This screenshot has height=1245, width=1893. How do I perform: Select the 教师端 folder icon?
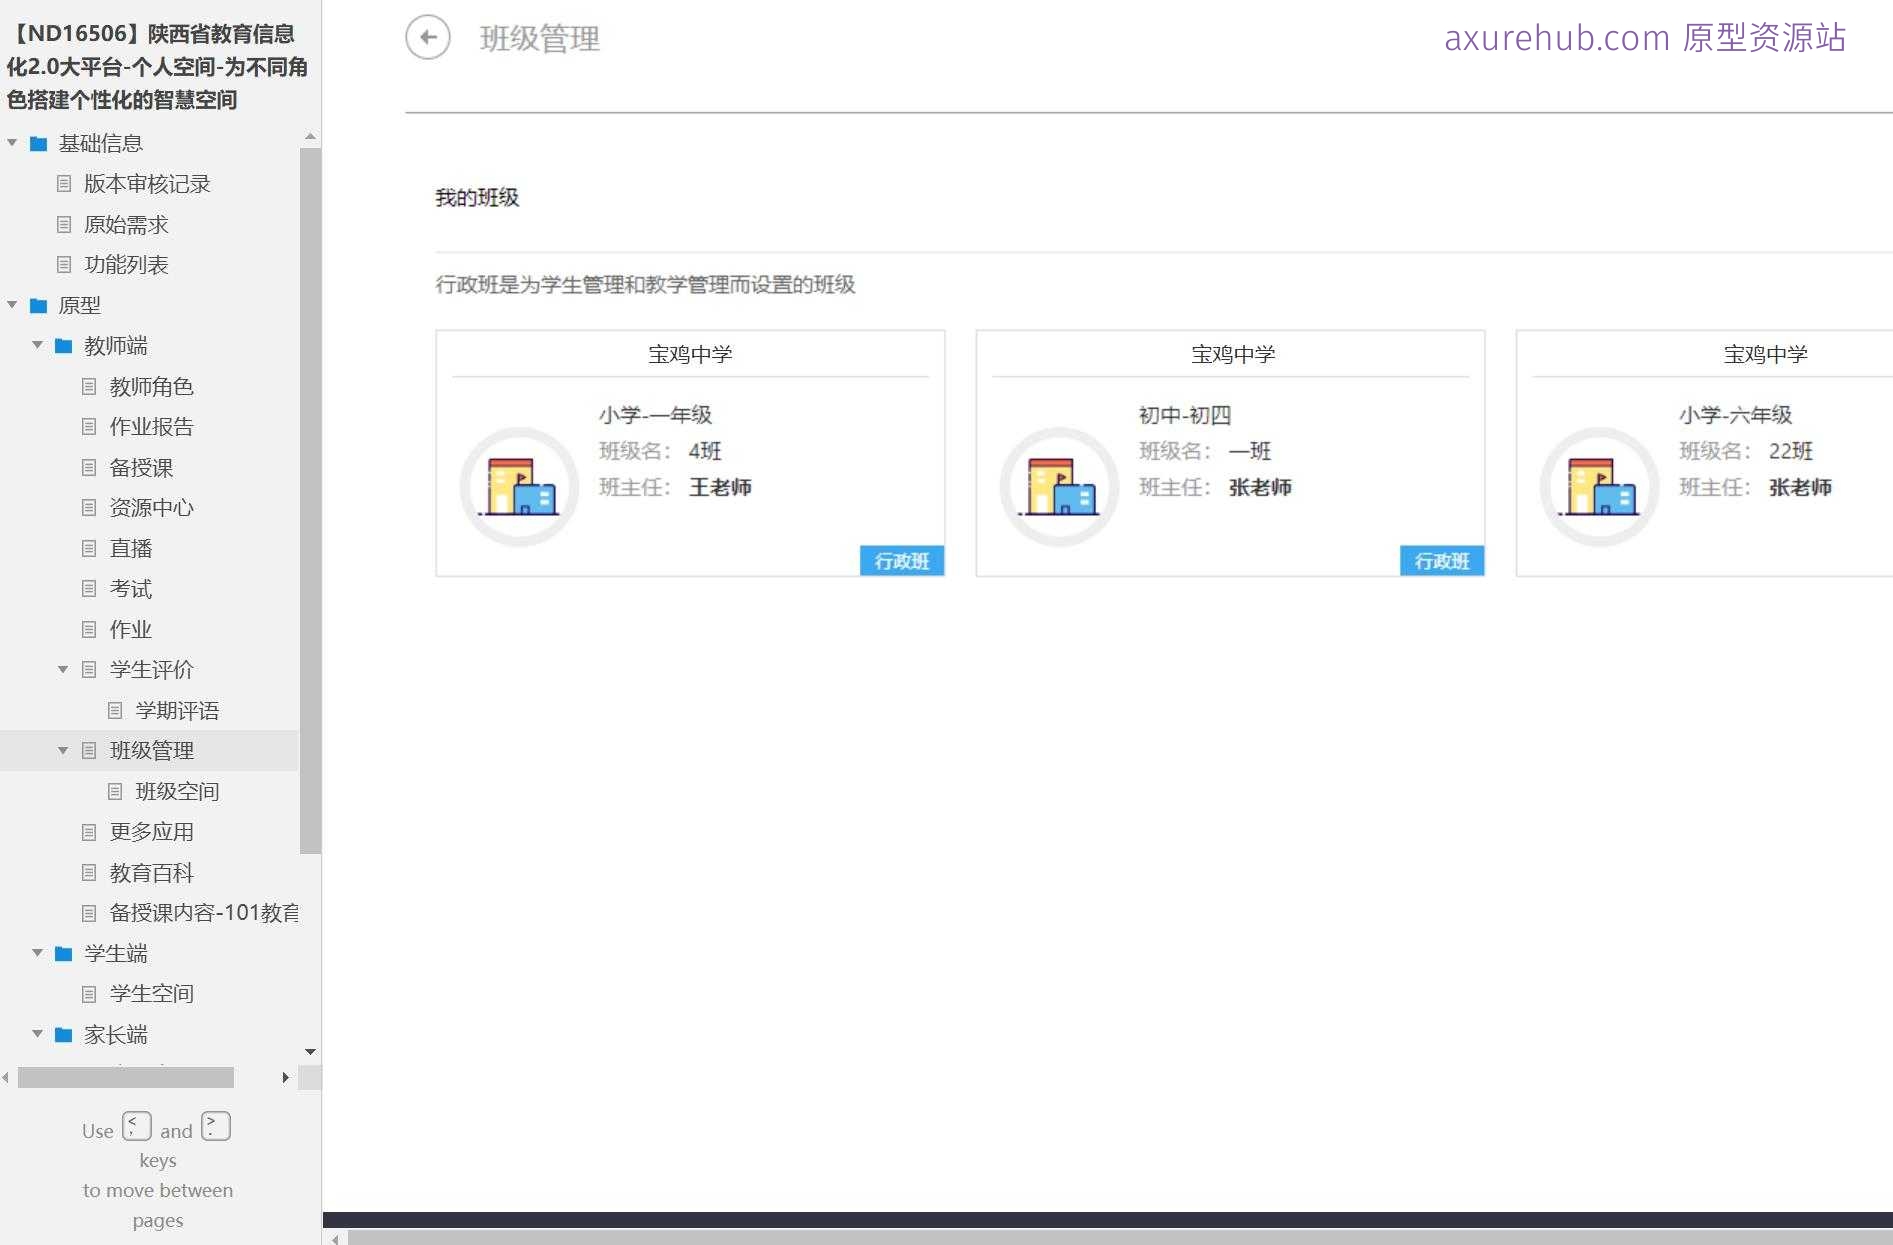point(64,346)
